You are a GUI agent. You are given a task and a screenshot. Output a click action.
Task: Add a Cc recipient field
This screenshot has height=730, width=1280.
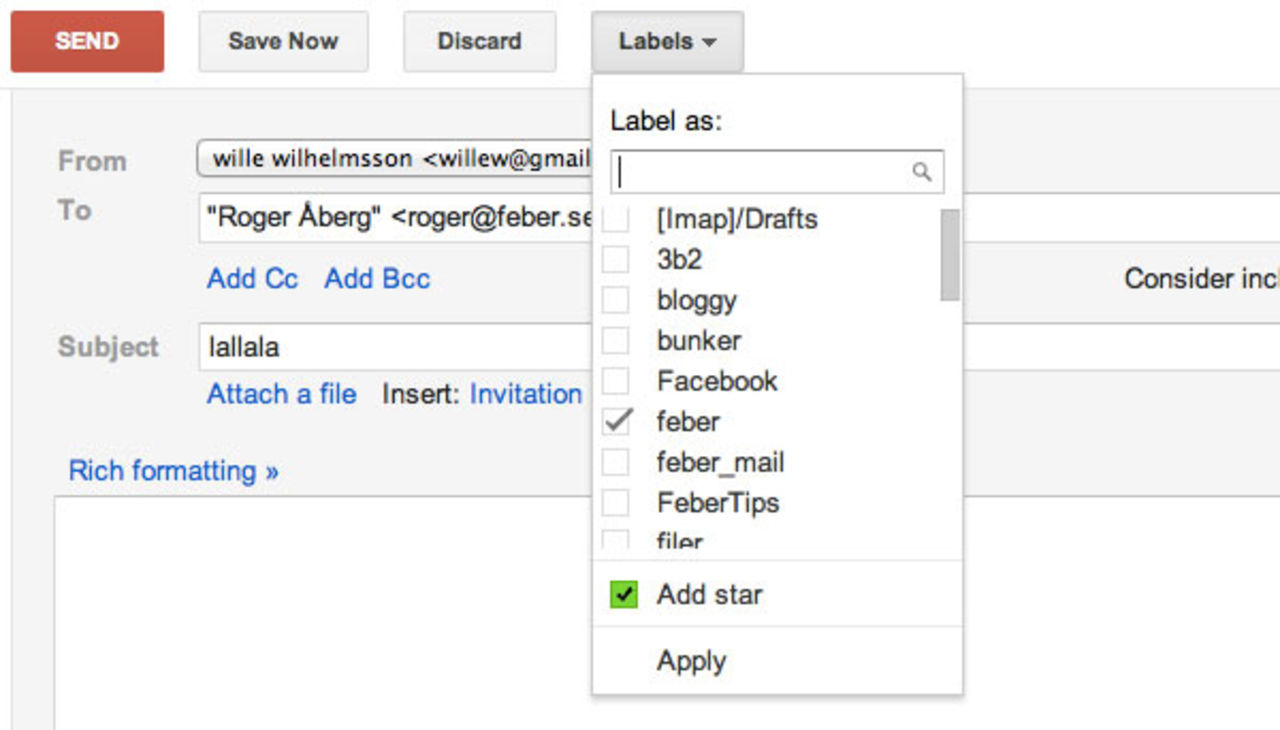[x=252, y=279]
